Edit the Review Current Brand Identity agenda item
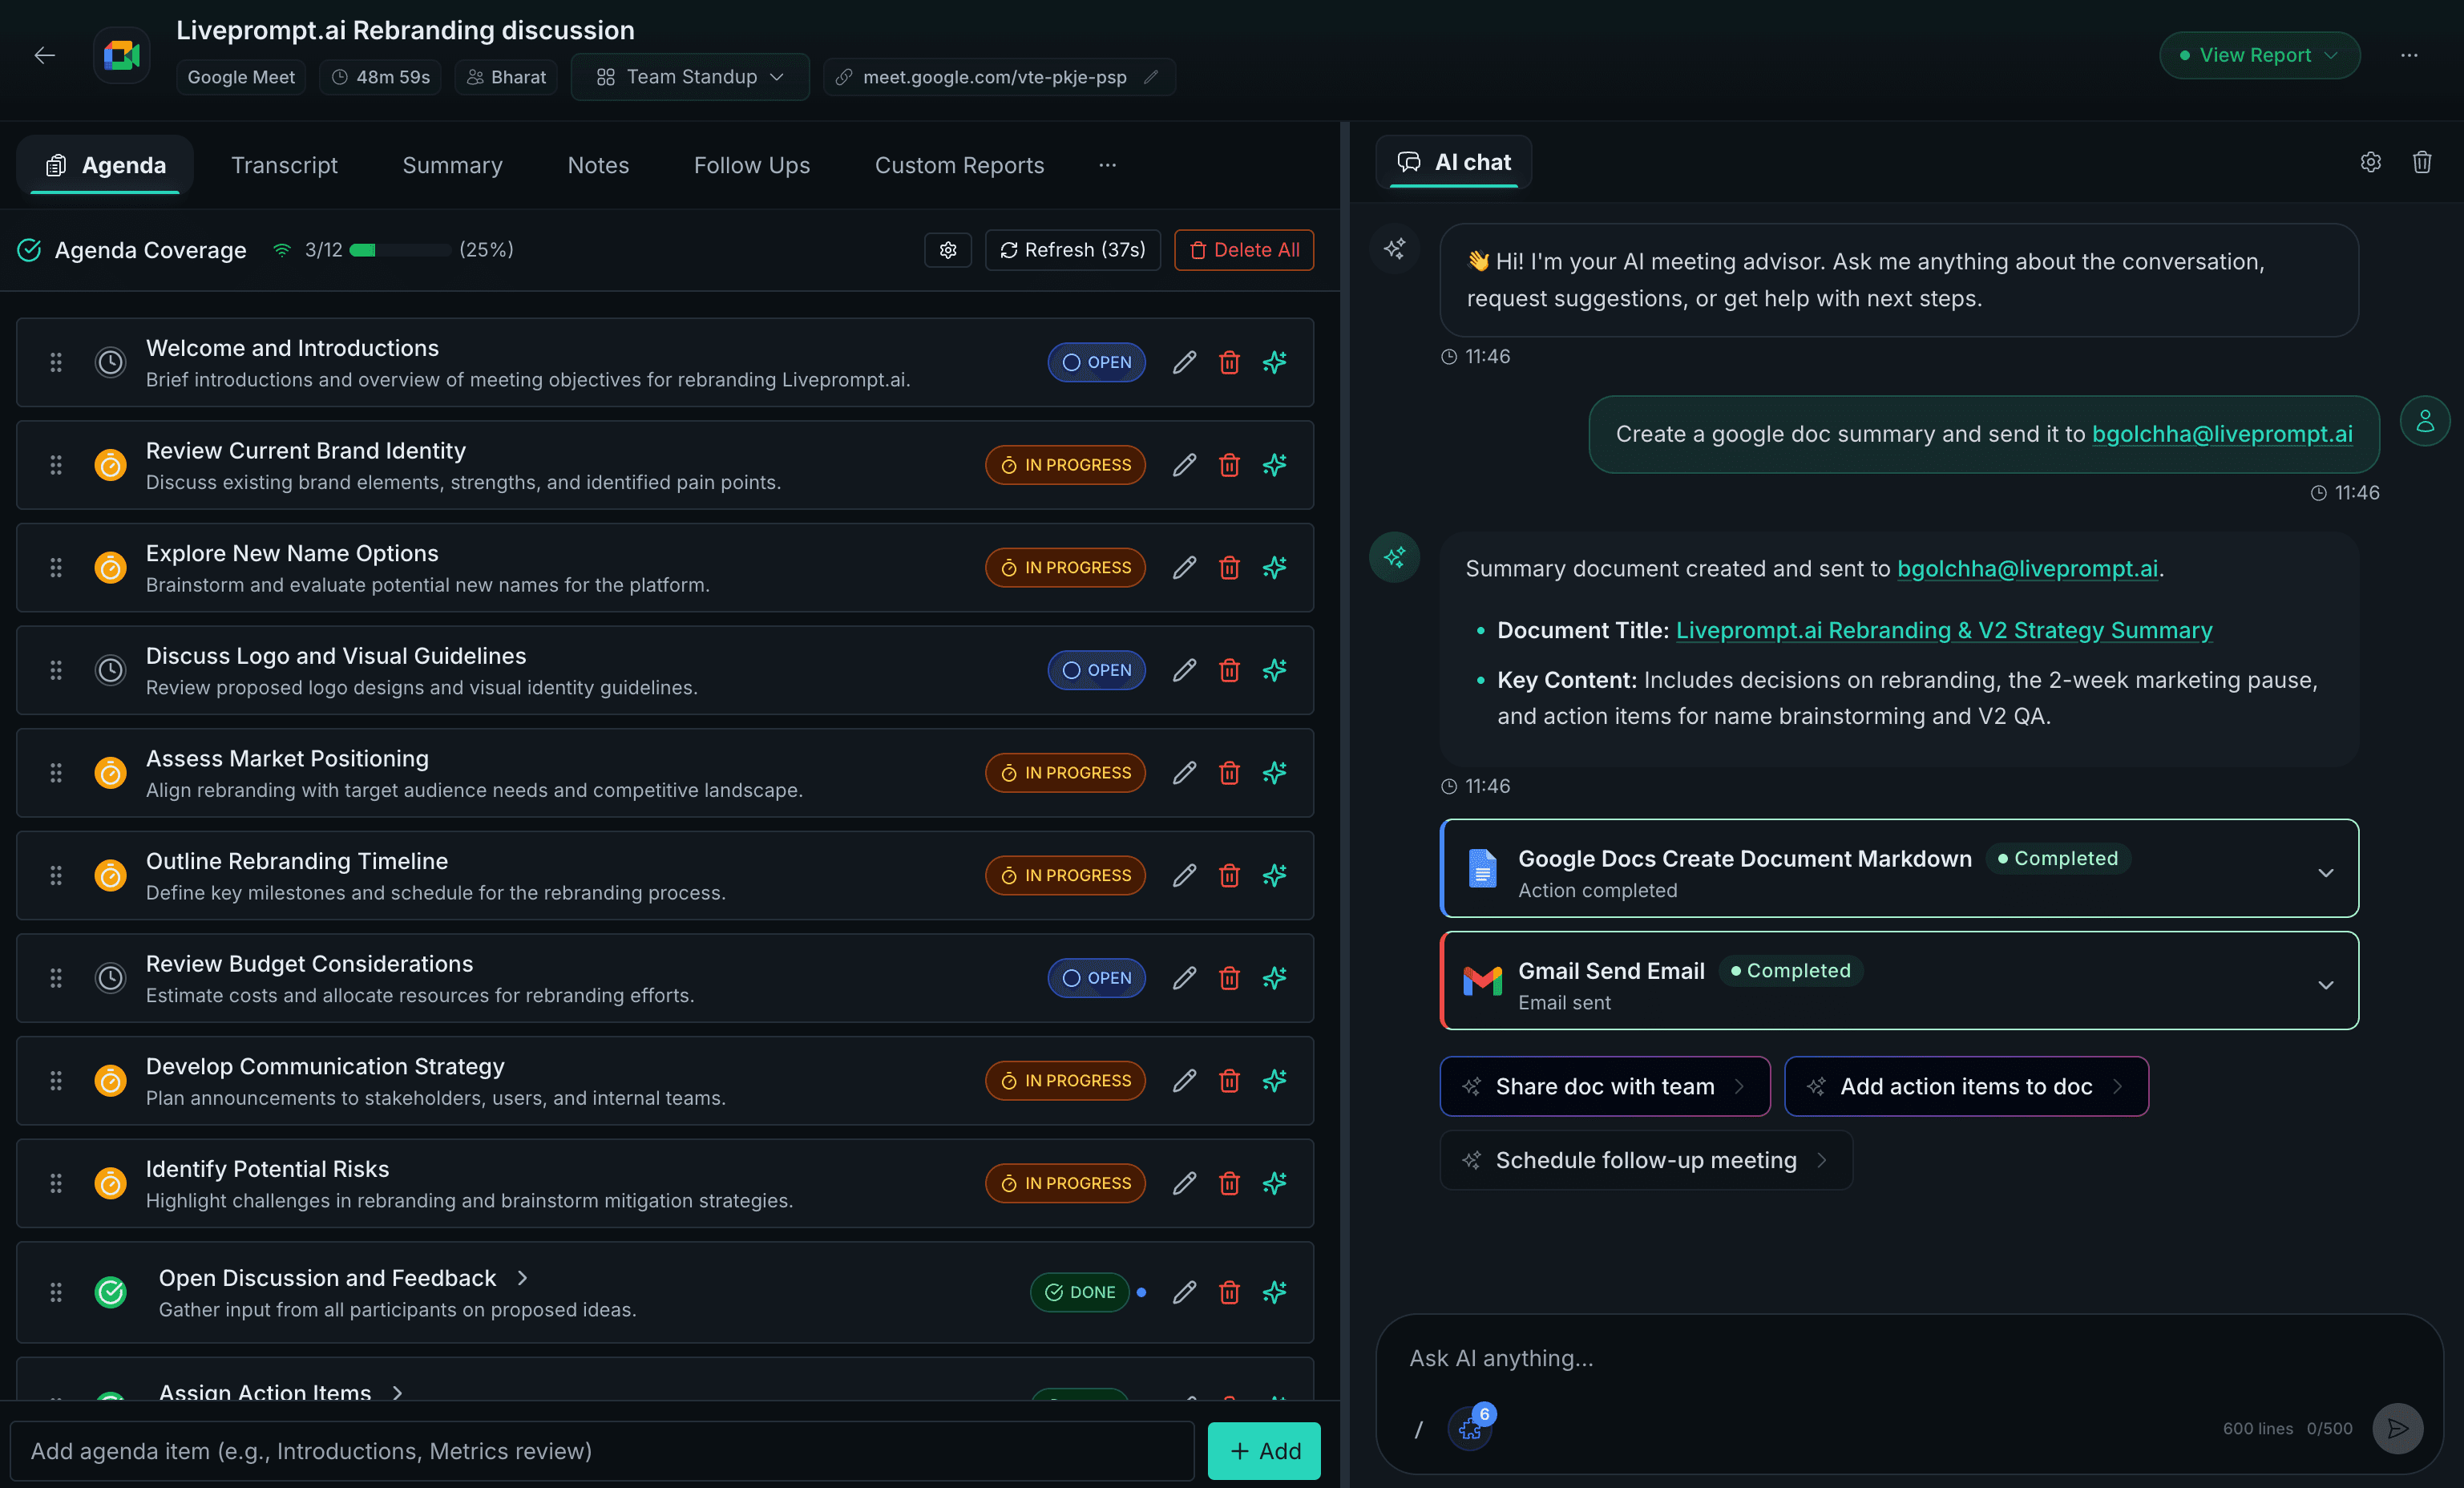The width and height of the screenshot is (2464, 1488). [1183, 465]
